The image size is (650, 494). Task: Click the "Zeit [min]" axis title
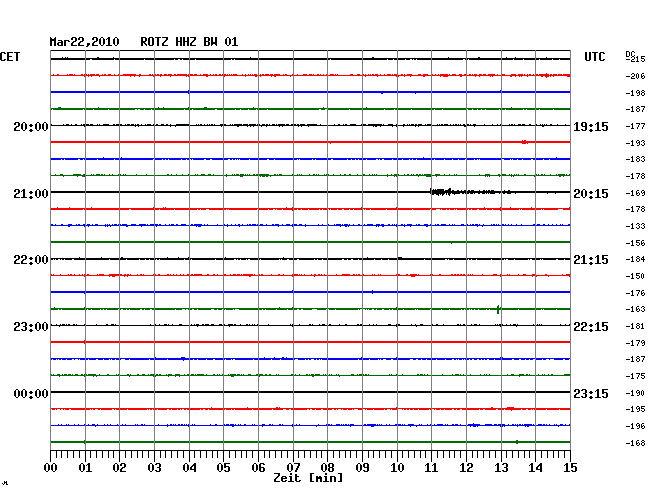tap(308, 478)
